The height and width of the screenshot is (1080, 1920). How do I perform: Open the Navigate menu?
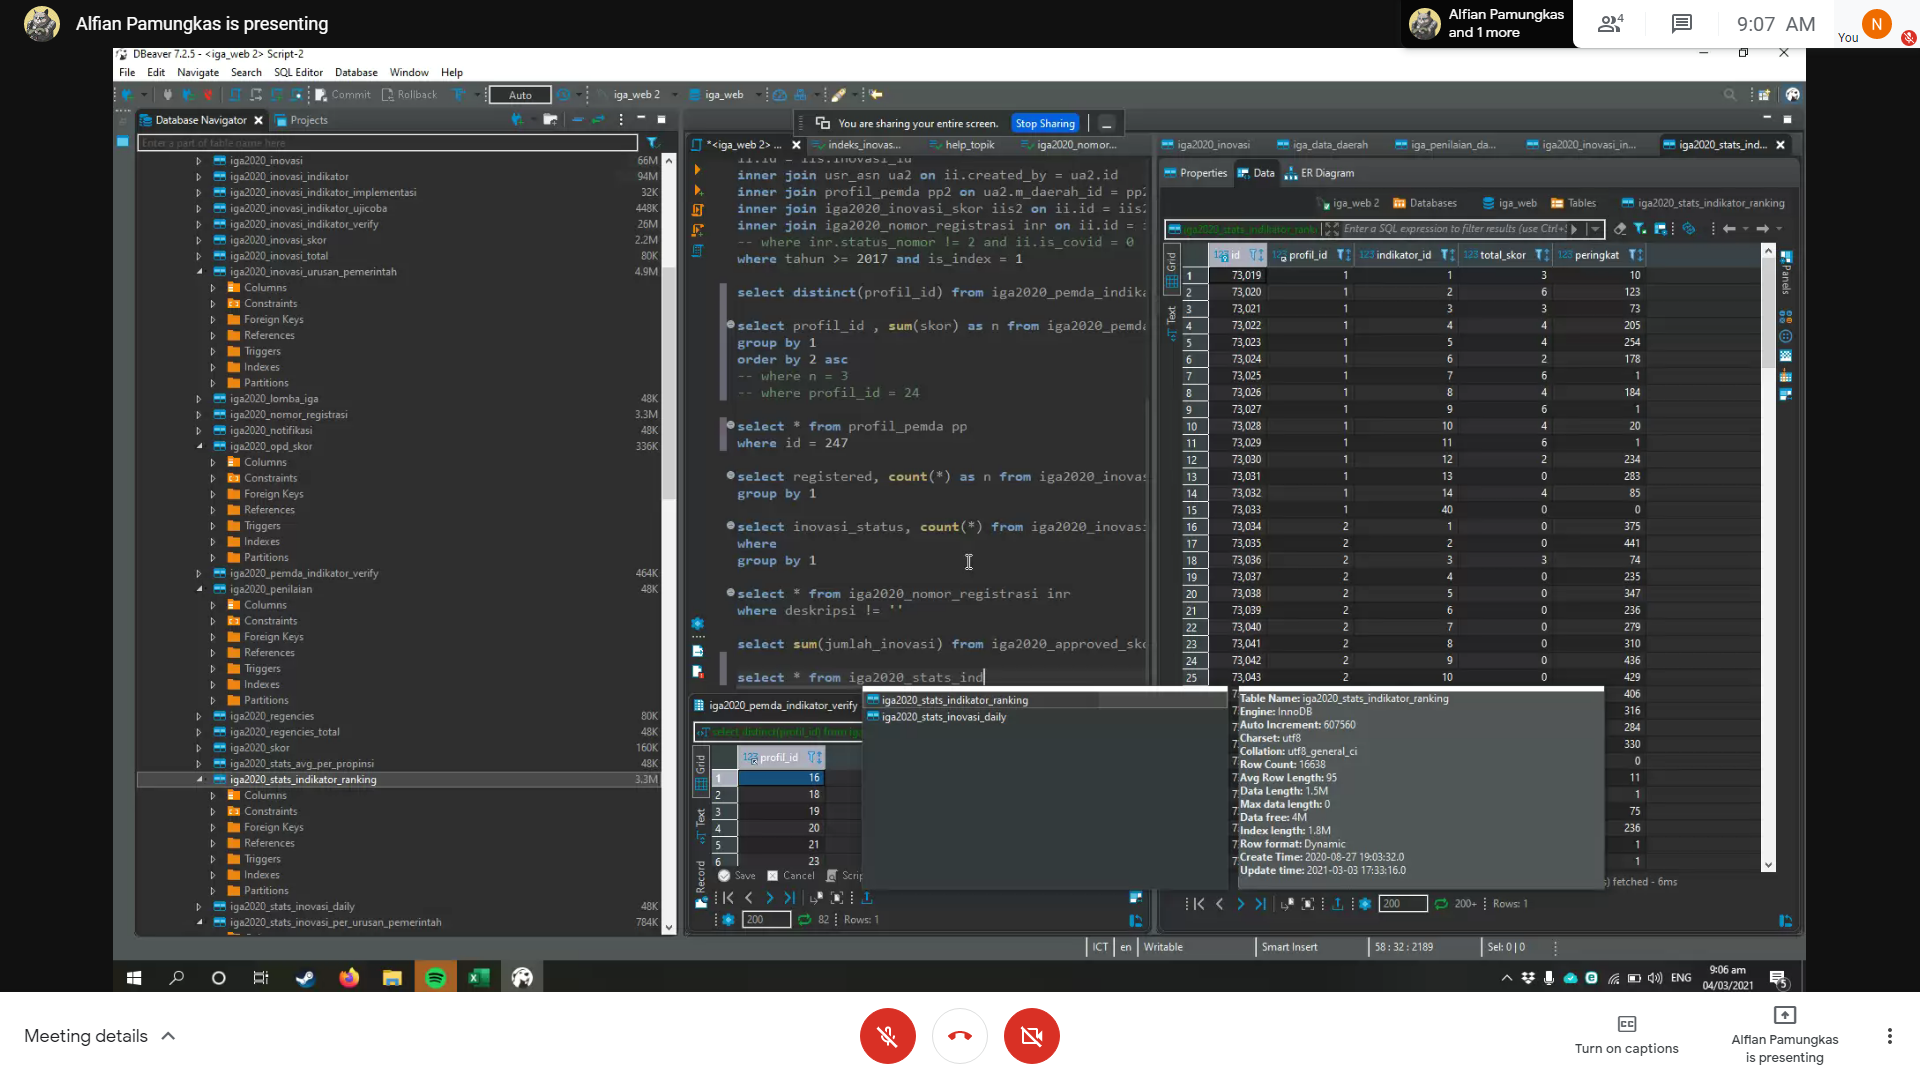coord(198,72)
